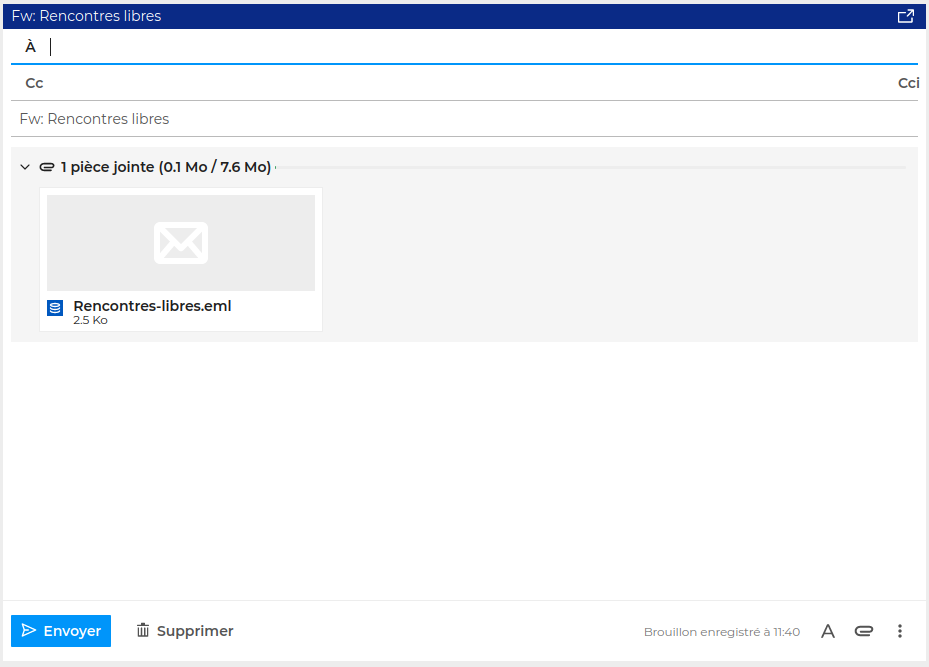Select the Rencontres-libres.eml file name

pyautogui.click(x=152, y=306)
